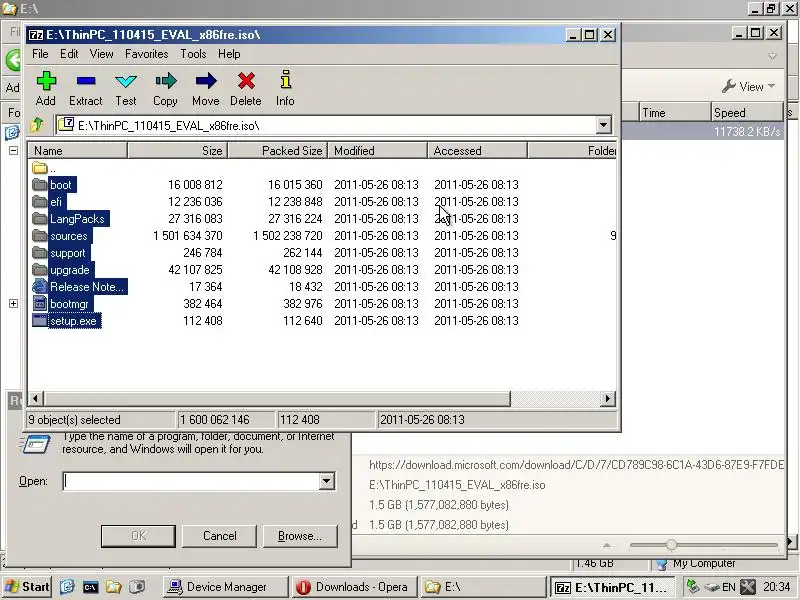Open the Run dialog Open combo dropdown

coord(327,481)
